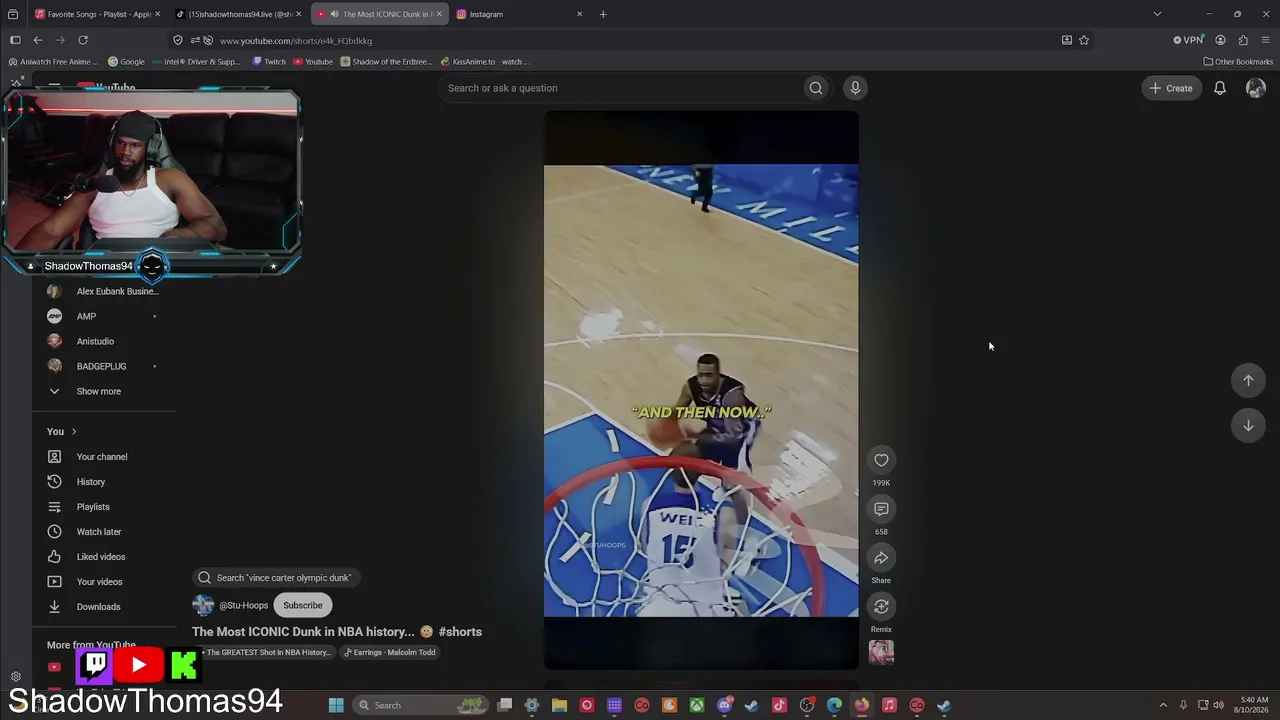This screenshot has width=1280, height=720.
Task: Open the settings gear in the sidebar
Action: coord(15,677)
